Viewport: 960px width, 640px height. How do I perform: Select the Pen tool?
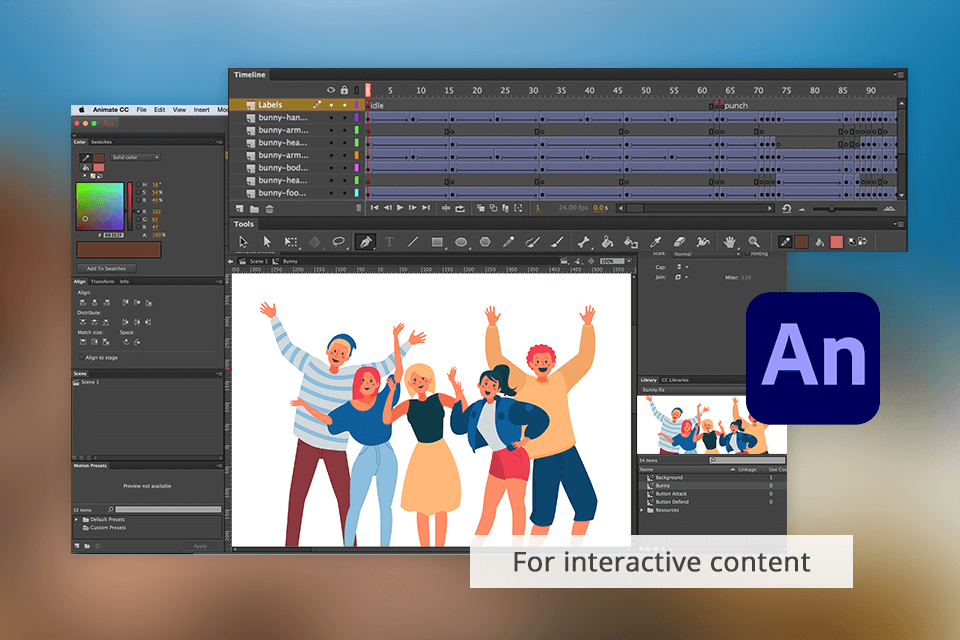[x=365, y=242]
